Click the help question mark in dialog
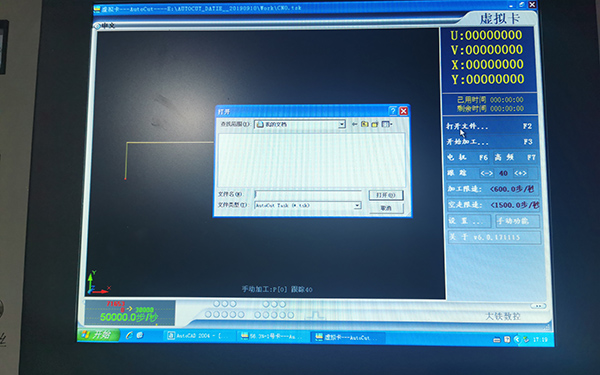 (x=393, y=111)
